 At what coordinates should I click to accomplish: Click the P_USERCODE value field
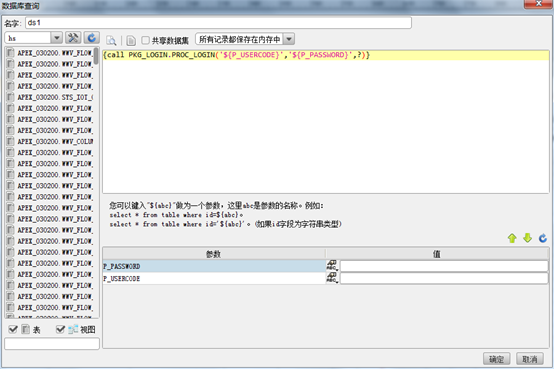tap(444, 278)
